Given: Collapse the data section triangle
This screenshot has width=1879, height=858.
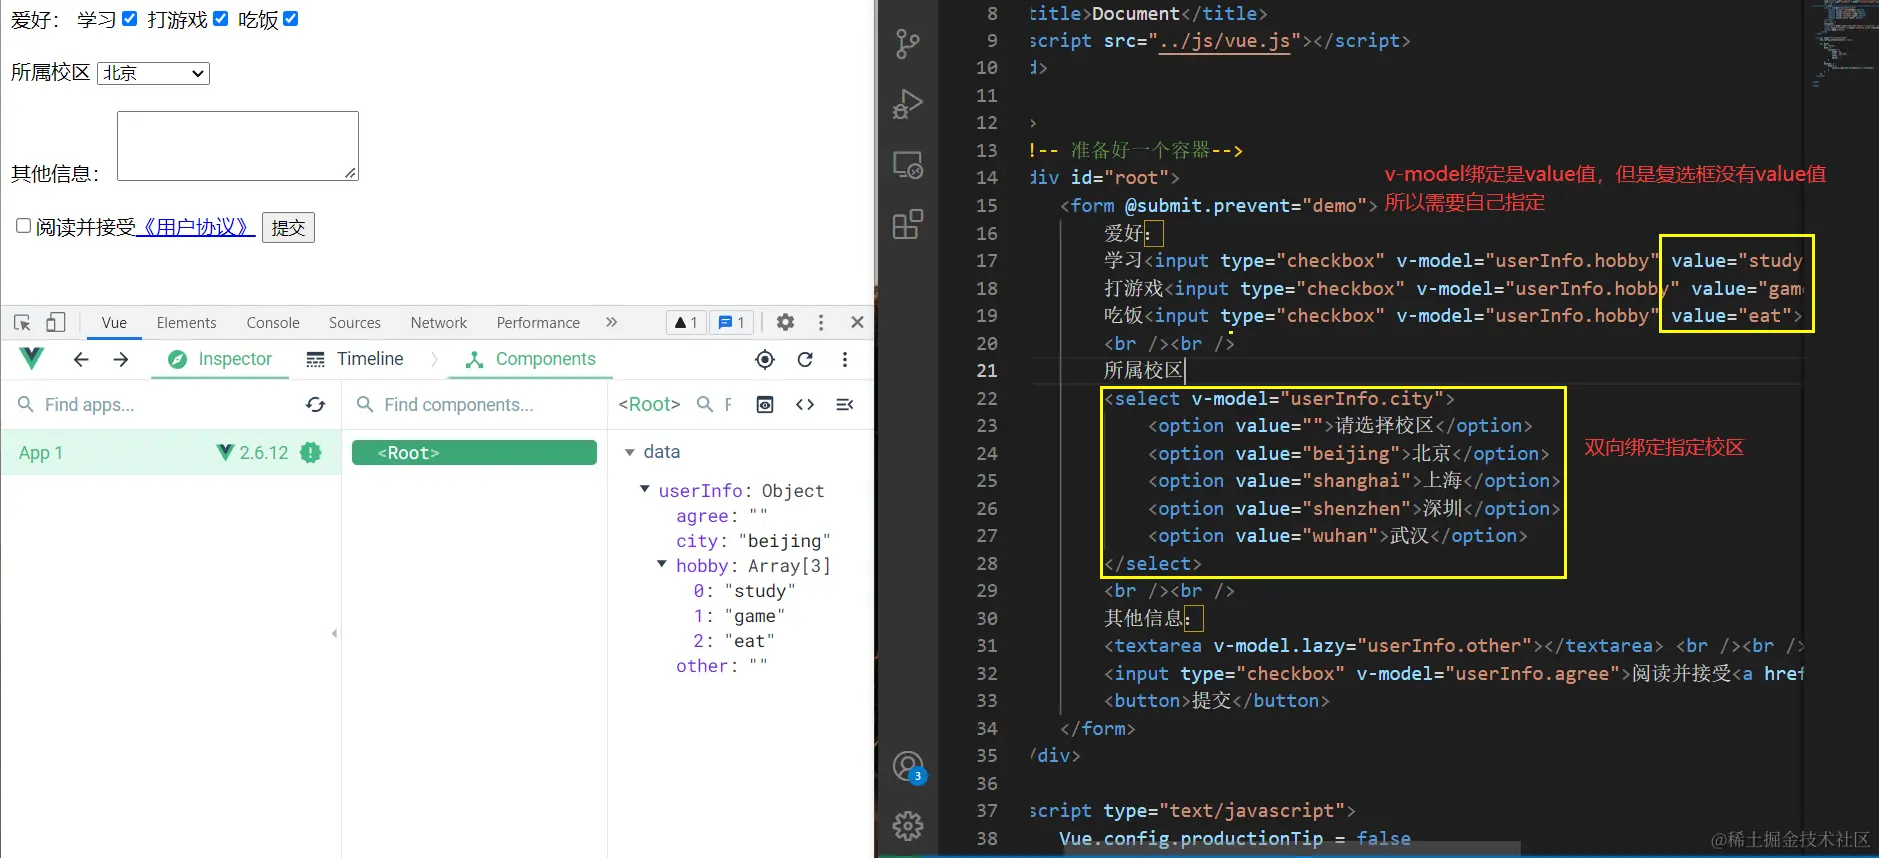Looking at the screenshot, I should tap(629, 452).
